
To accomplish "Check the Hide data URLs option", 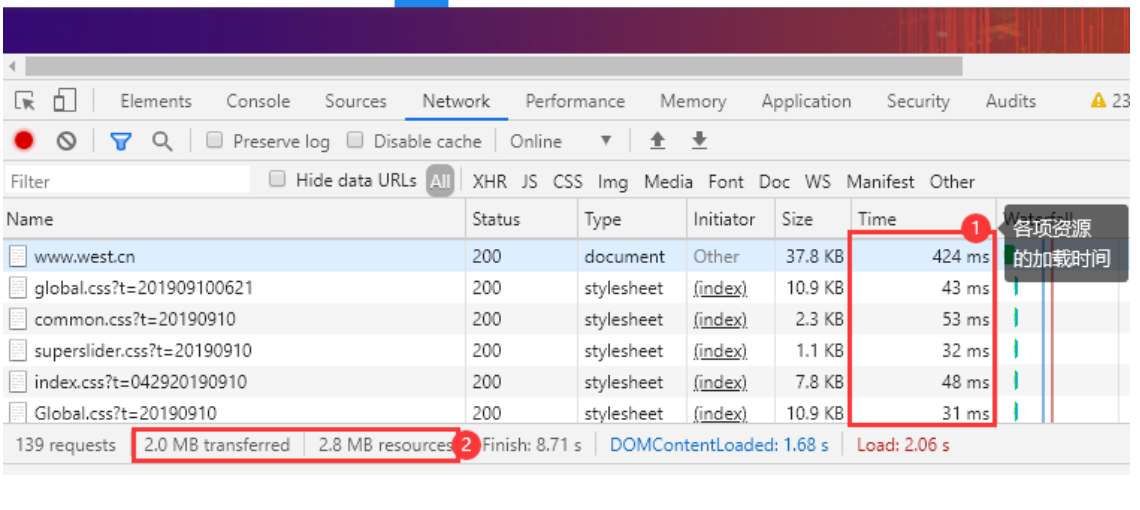I will point(277,180).
